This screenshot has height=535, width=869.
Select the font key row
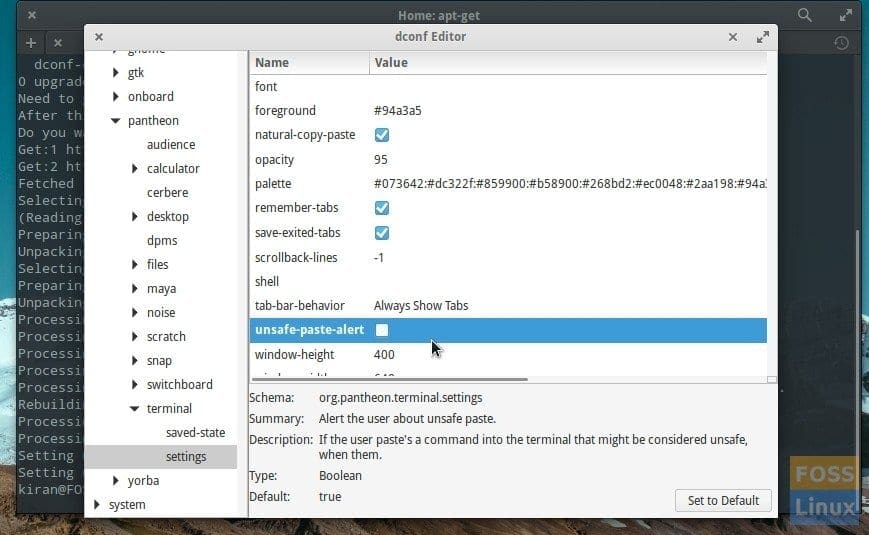point(508,86)
